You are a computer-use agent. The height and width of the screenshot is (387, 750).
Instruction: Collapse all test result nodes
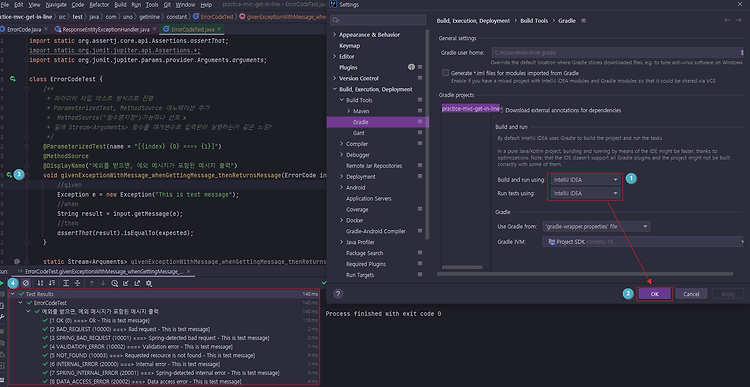(77, 283)
